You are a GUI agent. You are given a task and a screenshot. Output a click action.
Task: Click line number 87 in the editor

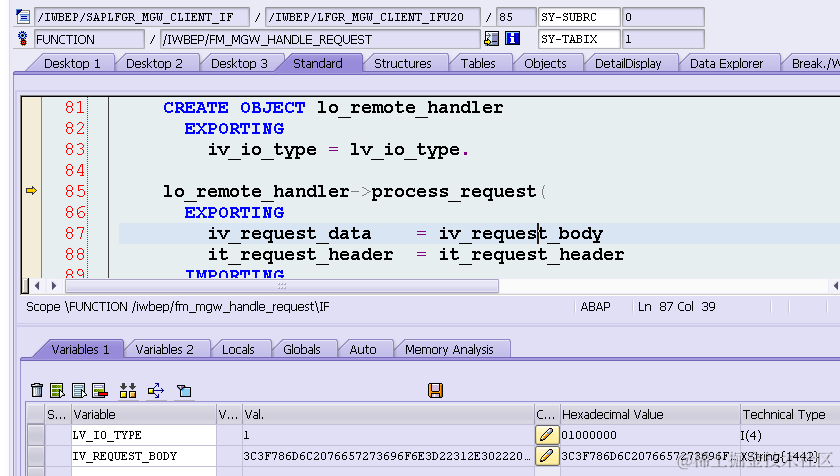click(75, 233)
